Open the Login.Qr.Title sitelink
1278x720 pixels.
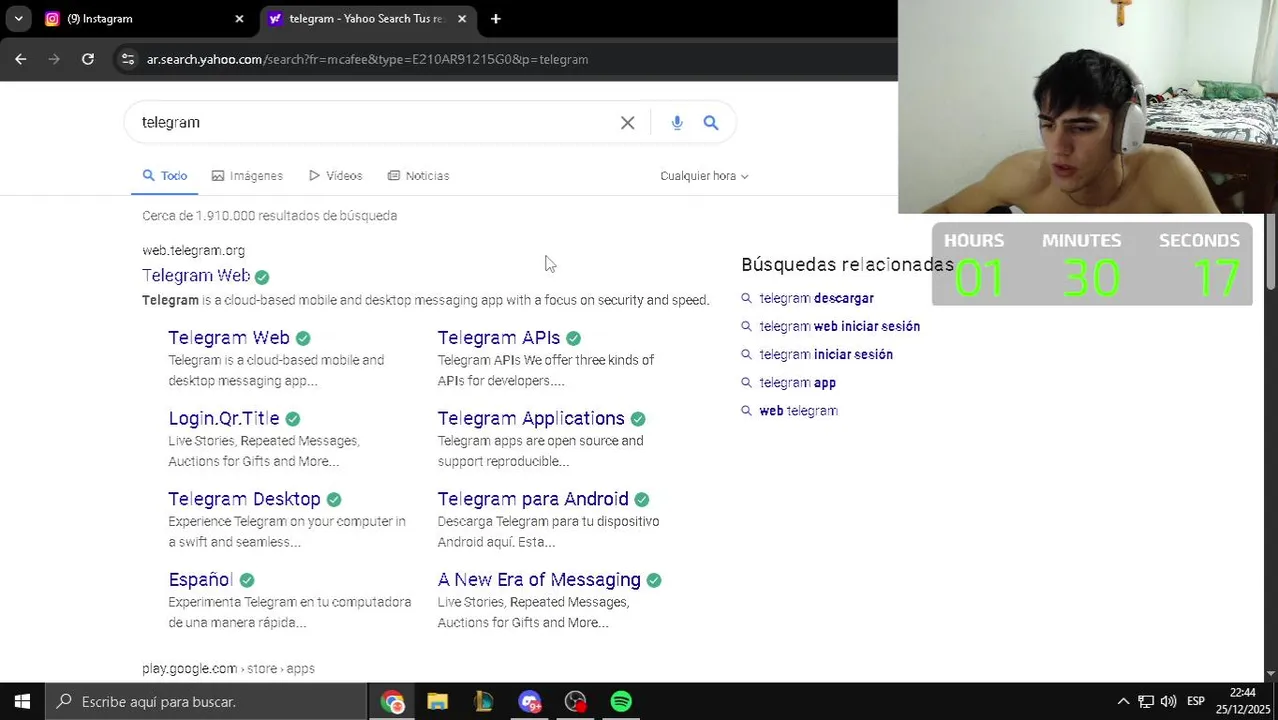pos(224,418)
